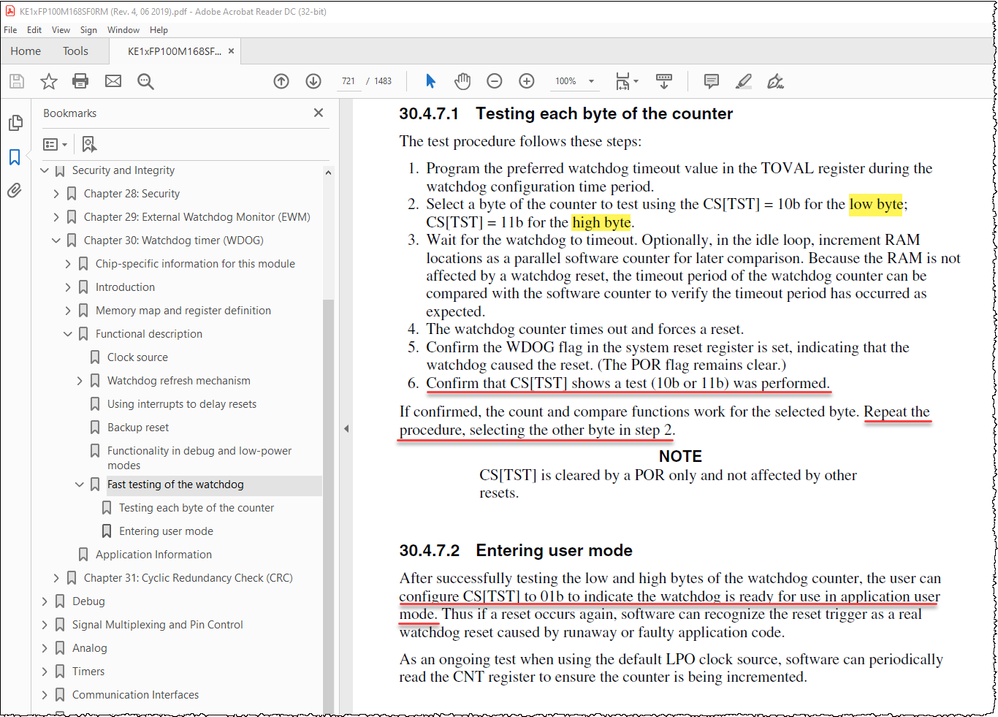Expand the Debug bookmark

click(45, 602)
